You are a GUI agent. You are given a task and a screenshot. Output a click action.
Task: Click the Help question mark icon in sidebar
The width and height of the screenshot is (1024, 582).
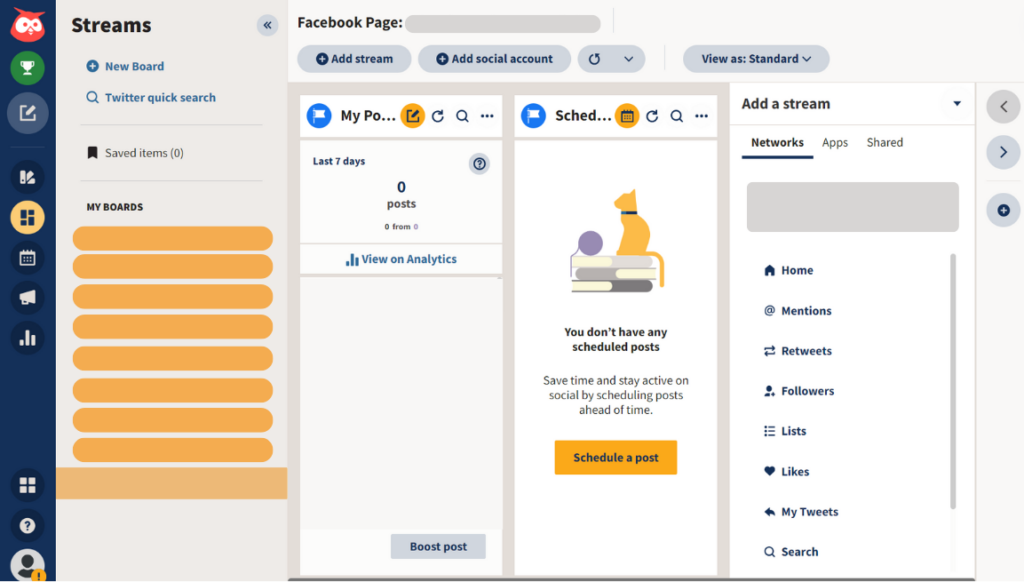(27, 525)
